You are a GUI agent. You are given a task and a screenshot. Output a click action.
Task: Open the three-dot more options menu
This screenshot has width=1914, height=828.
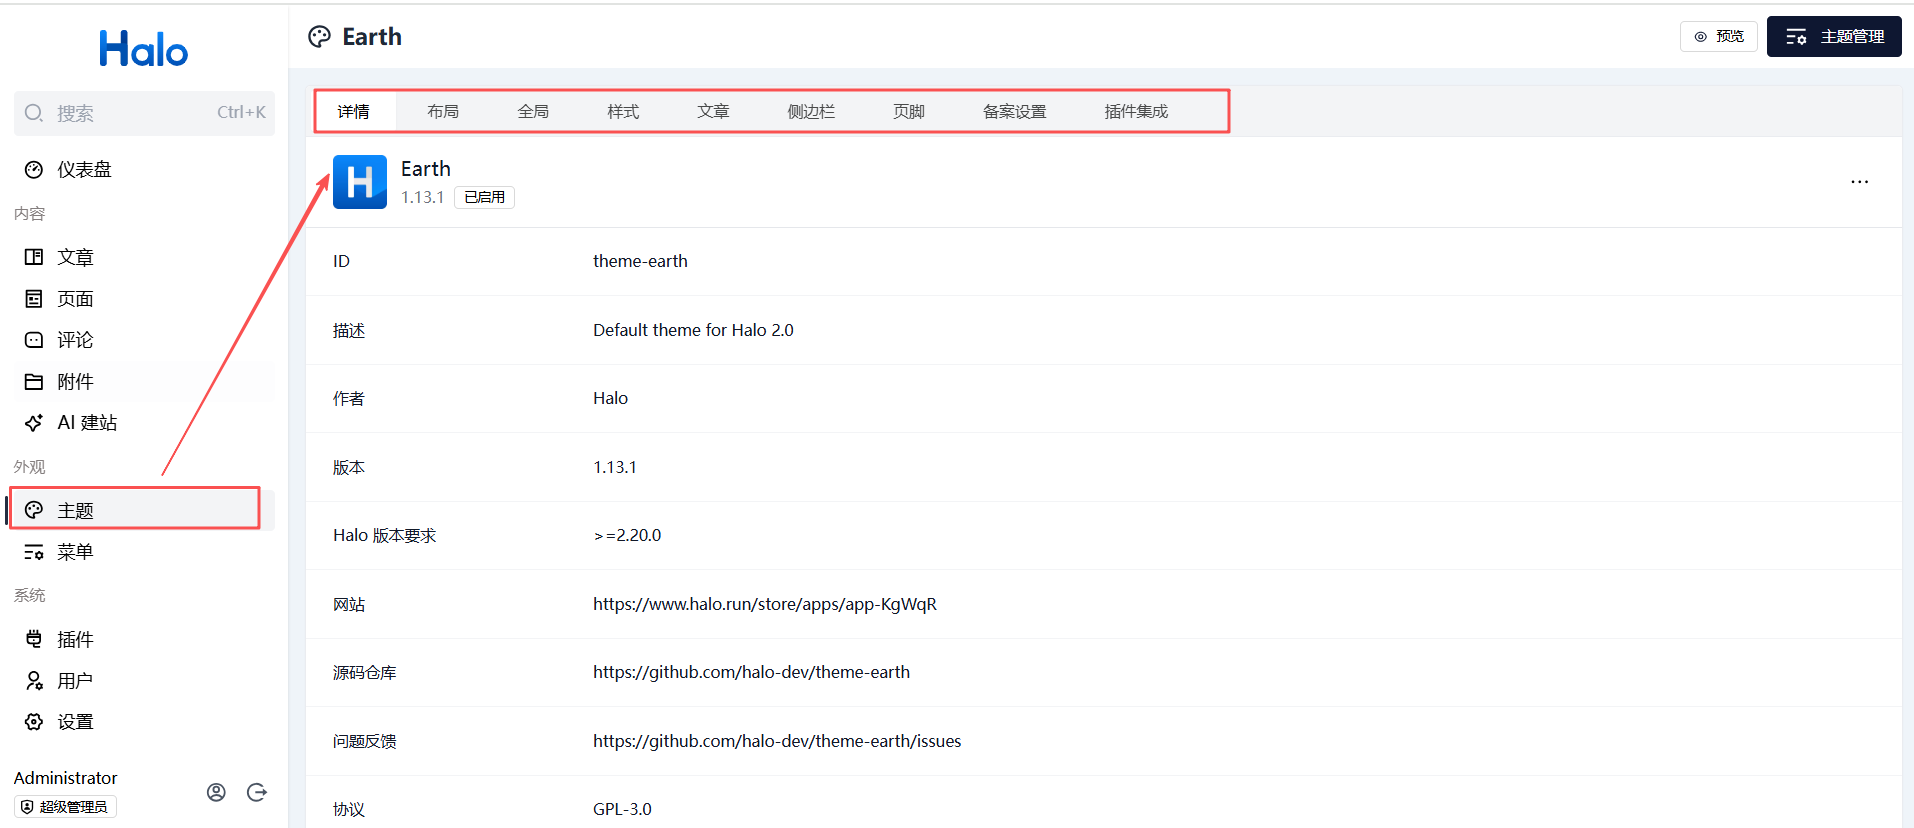click(x=1860, y=182)
